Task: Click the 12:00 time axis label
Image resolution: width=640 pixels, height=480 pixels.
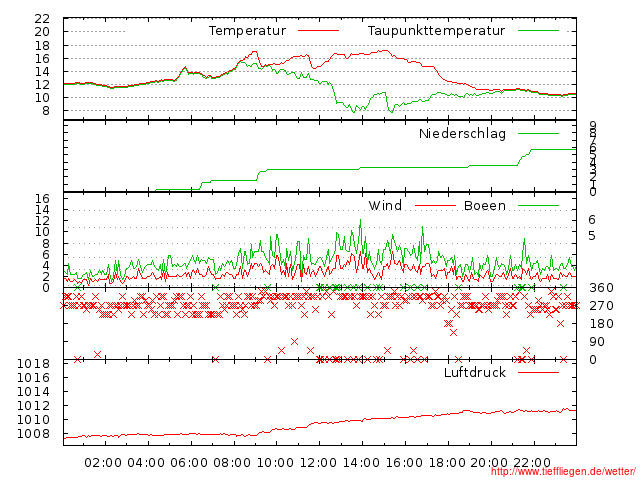Action: pyautogui.click(x=318, y=462)
